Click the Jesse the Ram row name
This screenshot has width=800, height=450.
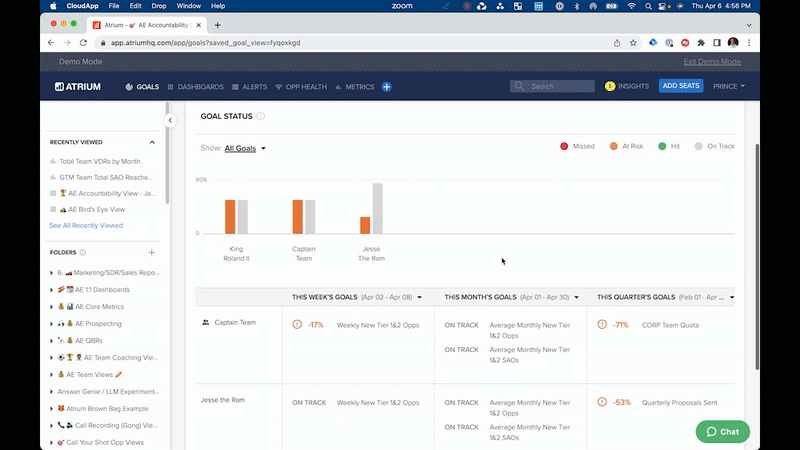(222, 400)
